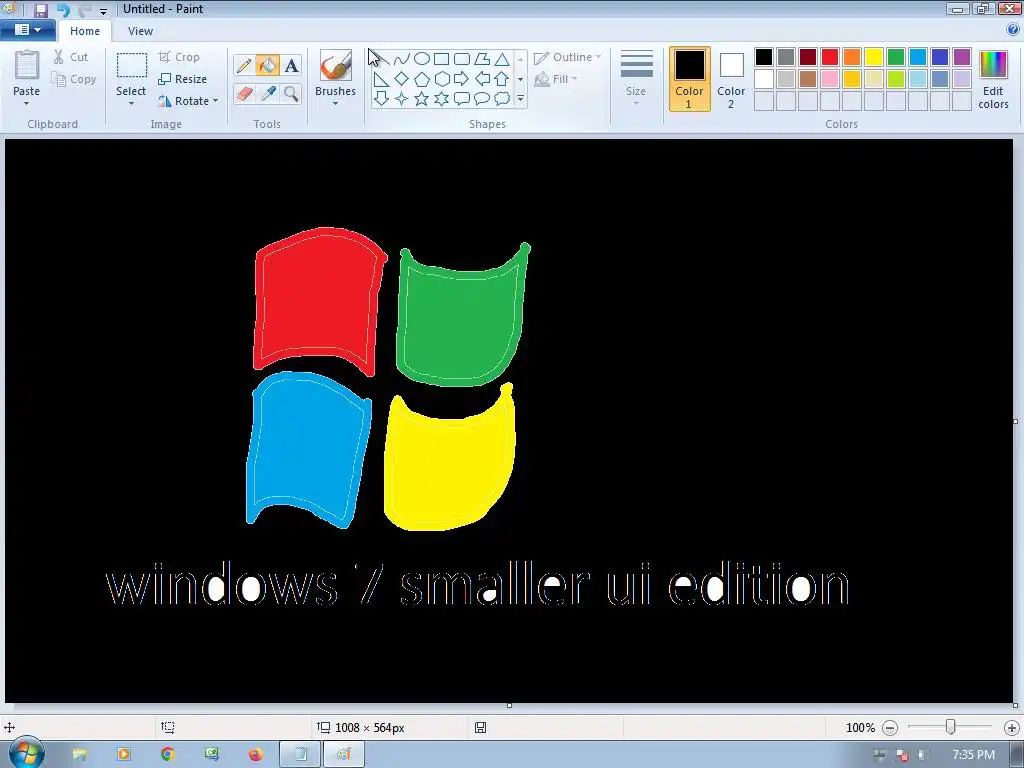Click the Brushes button
Viewport: 1024px width, 768px height.
click(x=335, y=73)
